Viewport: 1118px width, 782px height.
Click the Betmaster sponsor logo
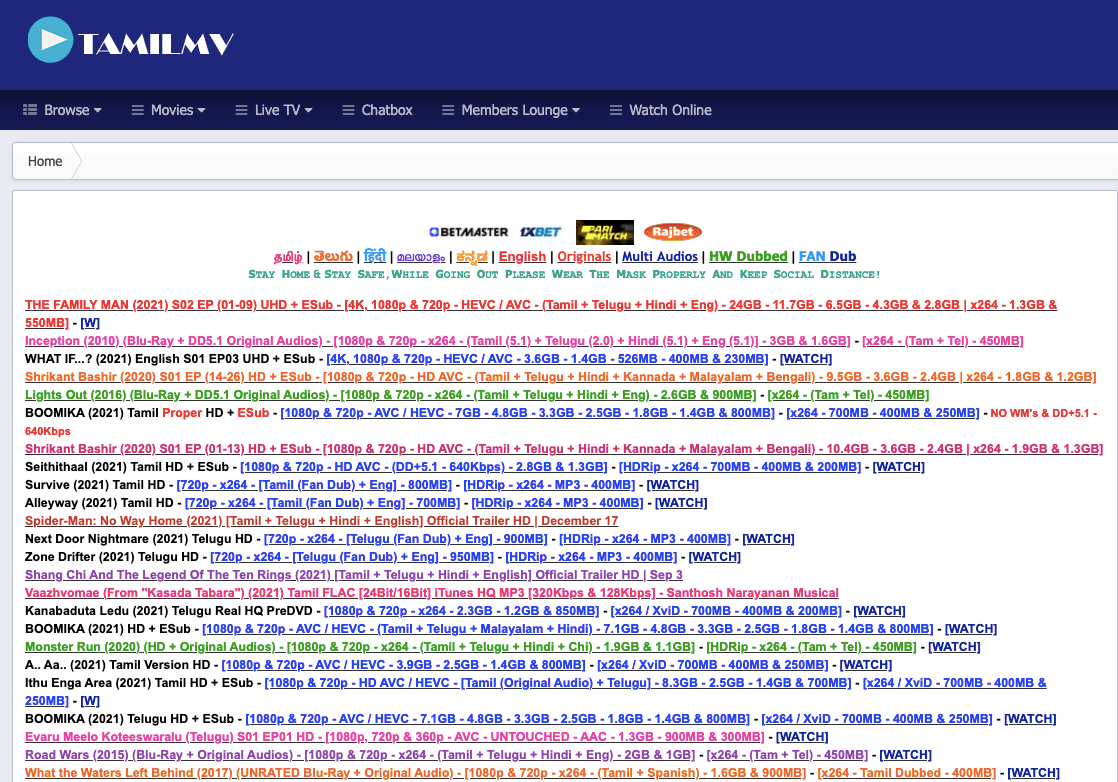(468, 232)
